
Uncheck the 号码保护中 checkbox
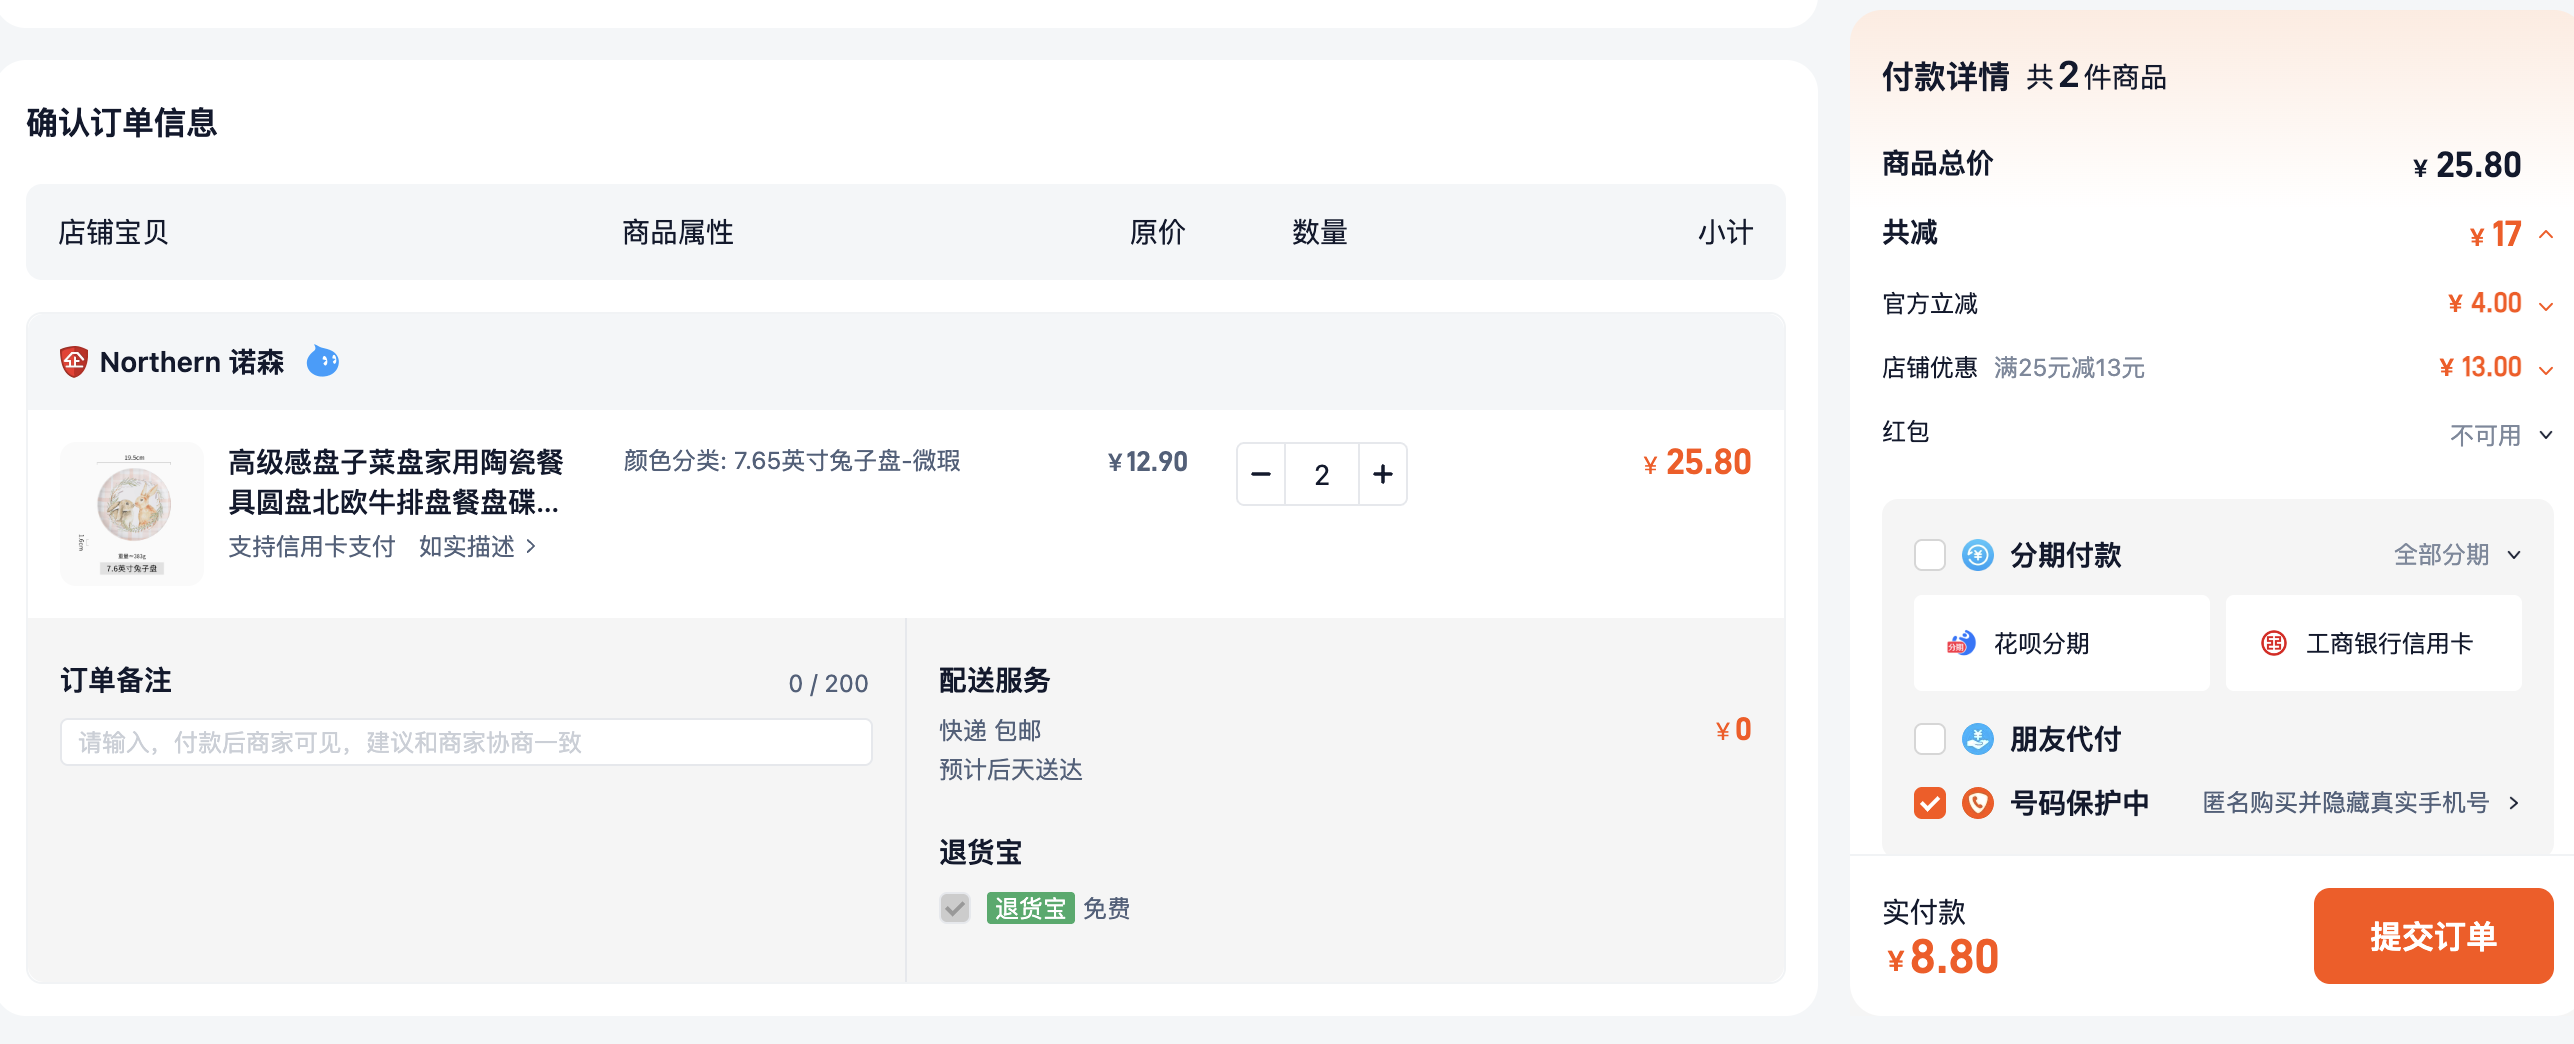pos(1929,803)
